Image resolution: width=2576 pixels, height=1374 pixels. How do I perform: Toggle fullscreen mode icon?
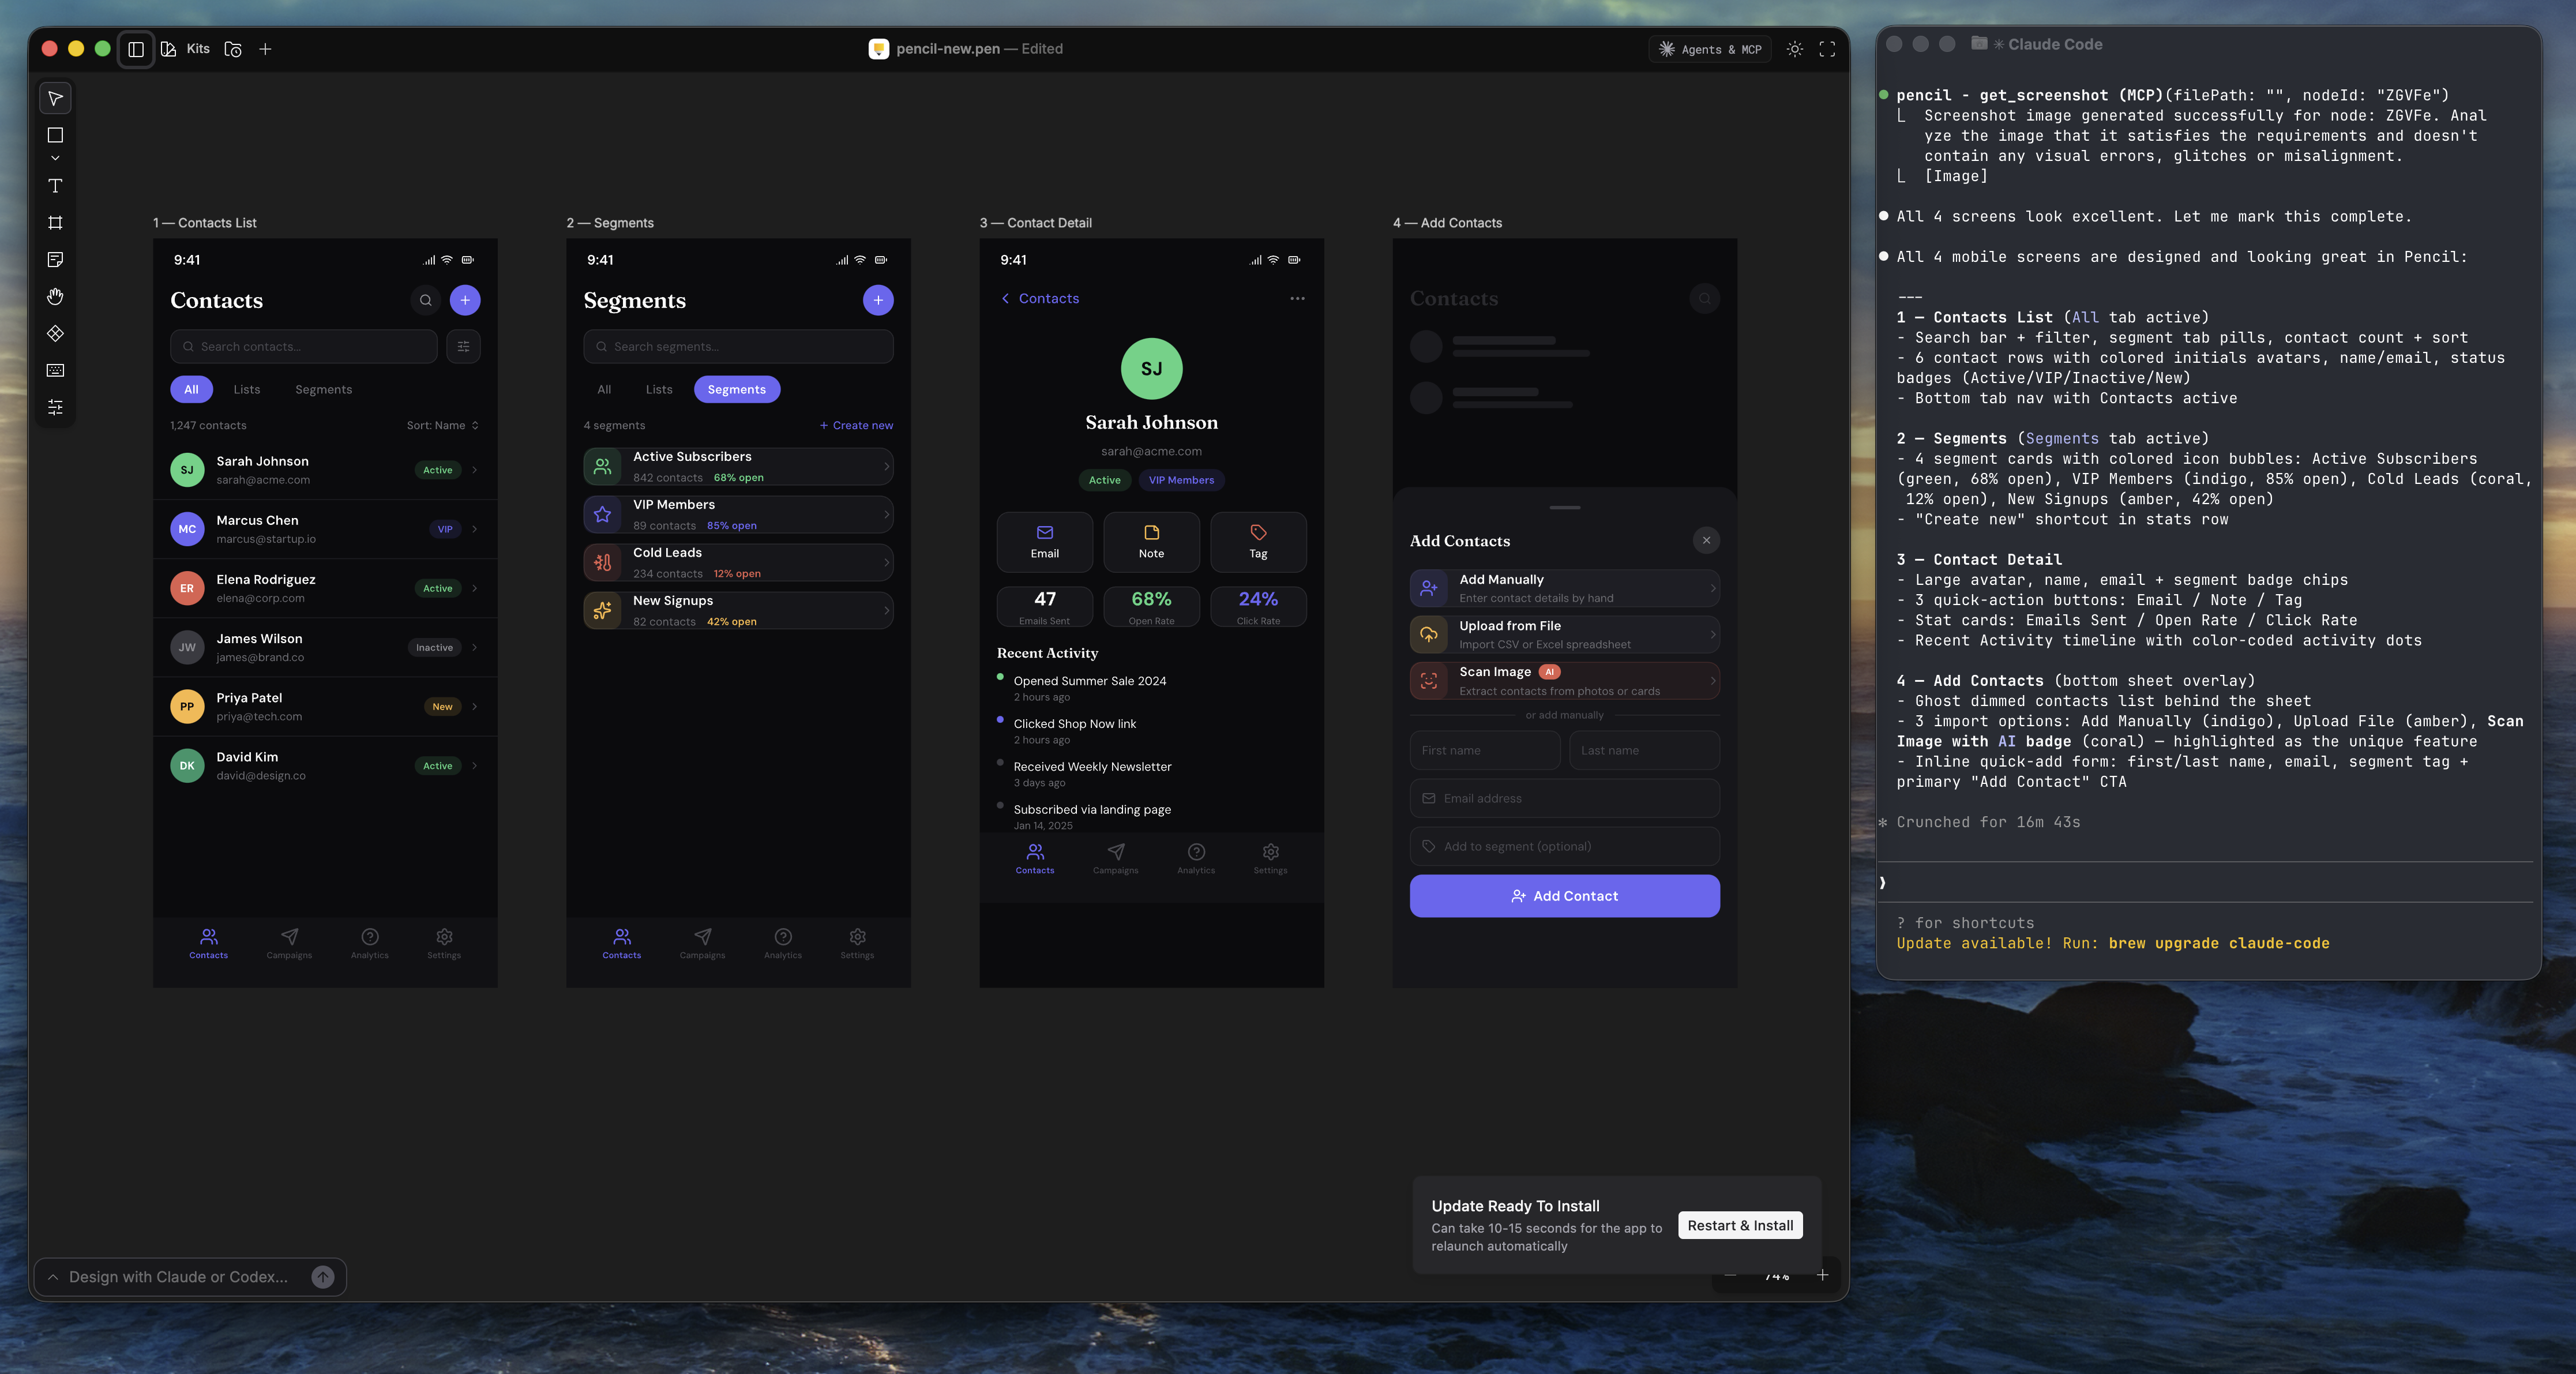click(1827, 49)
